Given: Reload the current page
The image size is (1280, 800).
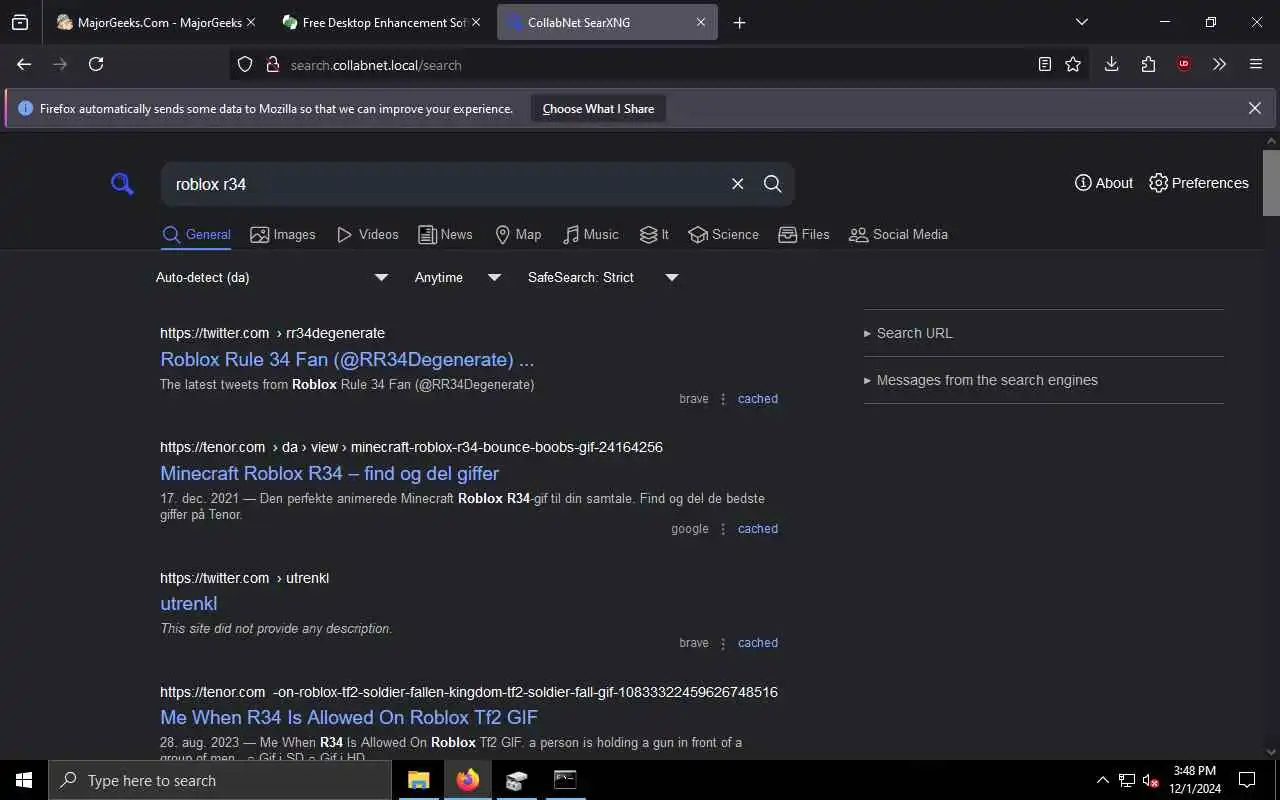Looking at the screenshot, I should (96, 64).
